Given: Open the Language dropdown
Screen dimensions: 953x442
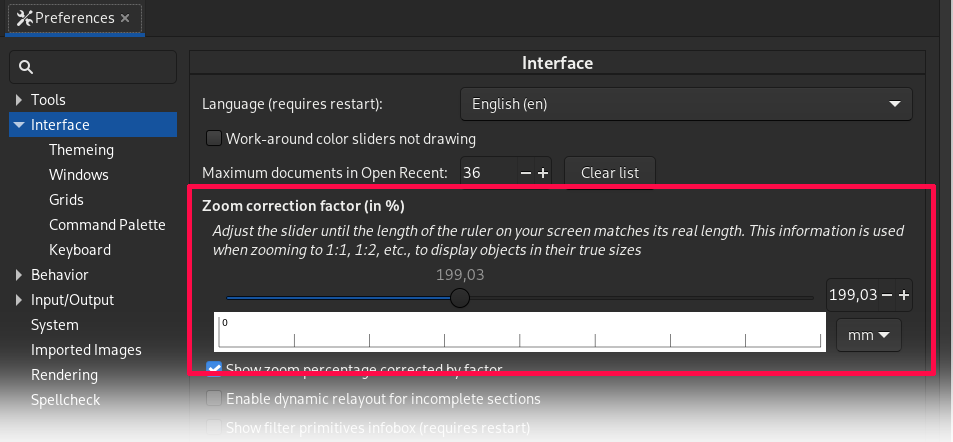Looking at the screenshot, I should (686, 104).
